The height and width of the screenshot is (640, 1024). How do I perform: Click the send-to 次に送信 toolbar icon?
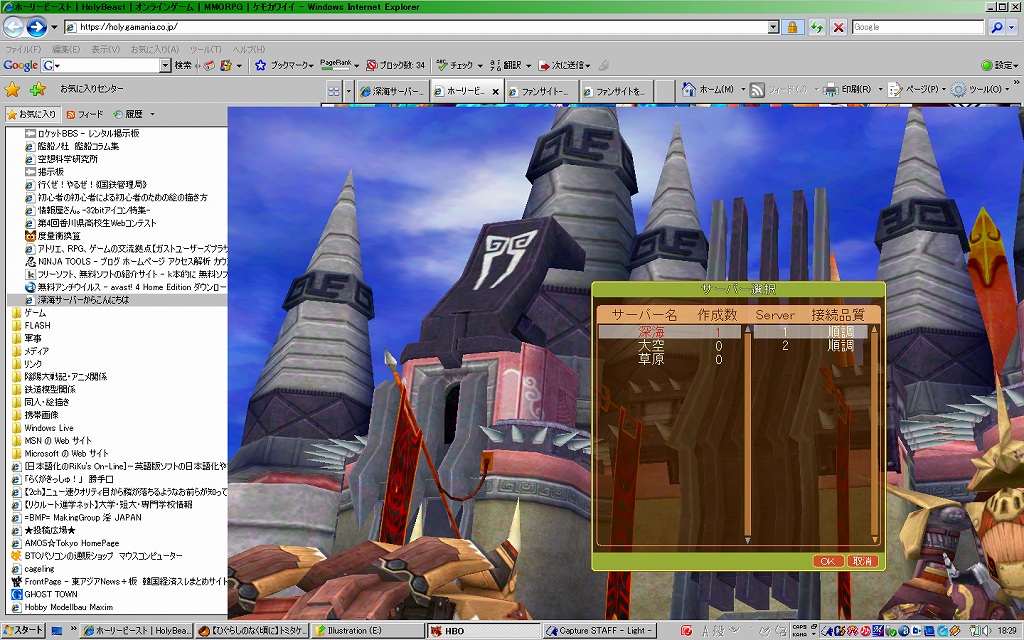point(543,65)
